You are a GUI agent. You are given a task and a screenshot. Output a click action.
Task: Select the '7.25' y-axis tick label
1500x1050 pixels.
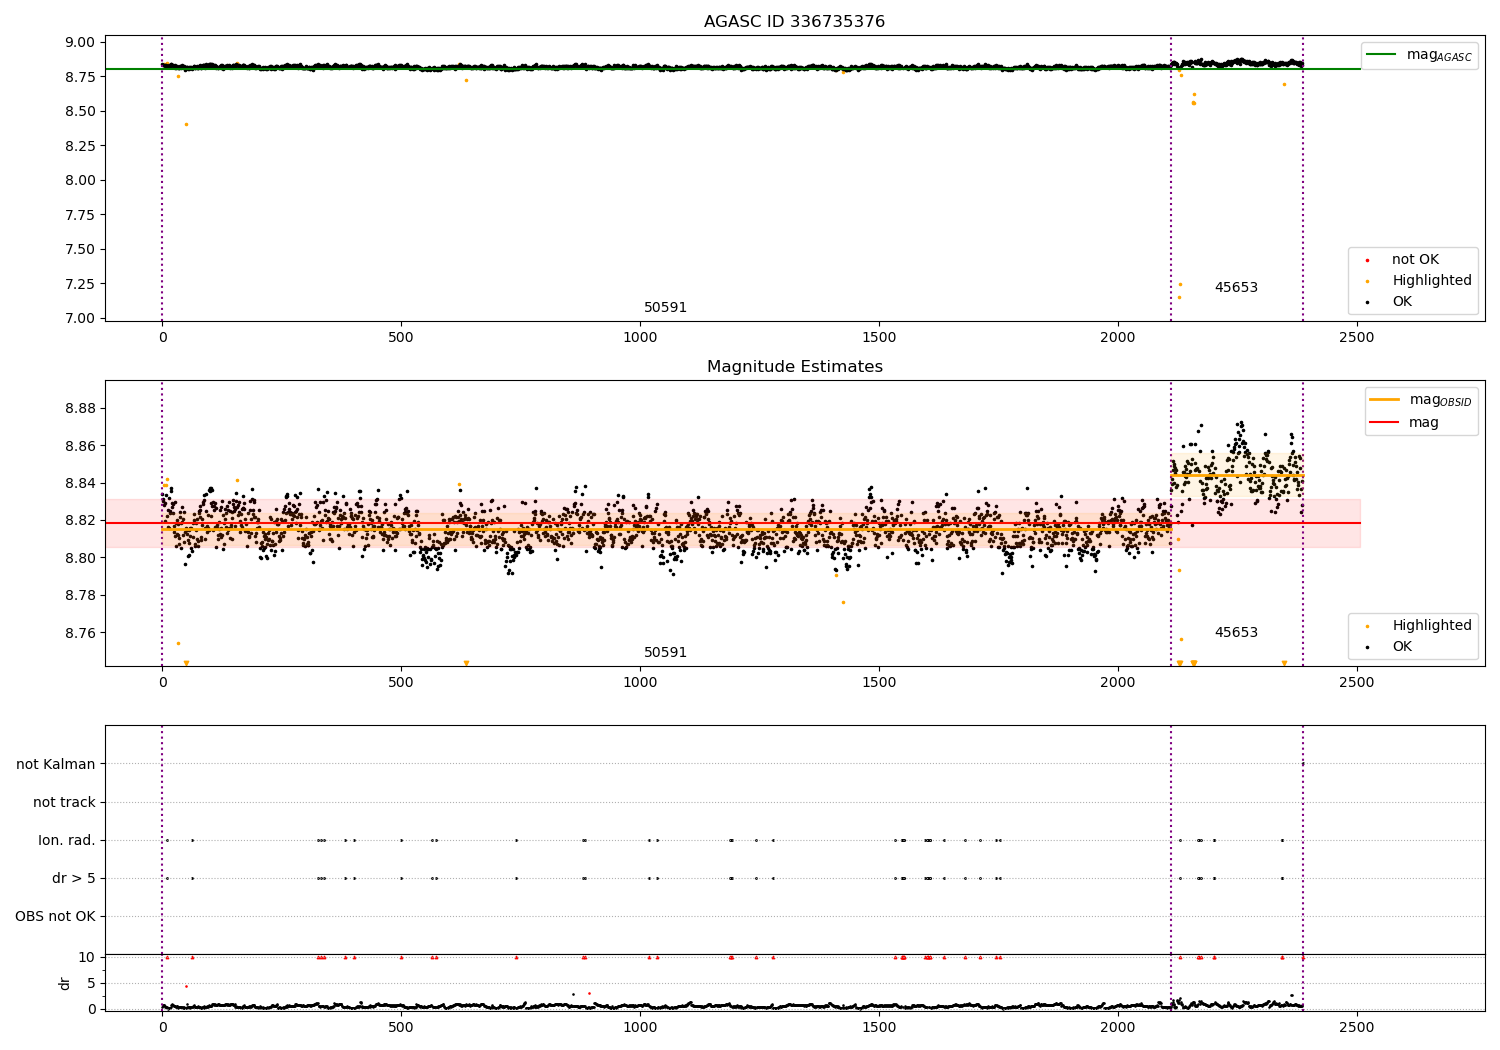[81, 284]
